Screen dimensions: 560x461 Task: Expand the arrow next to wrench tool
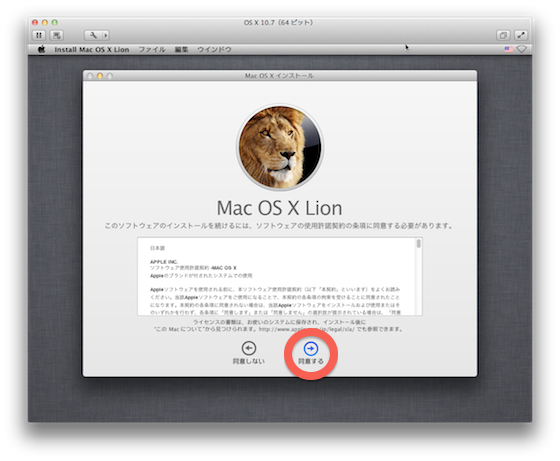(x=105, y=35)
